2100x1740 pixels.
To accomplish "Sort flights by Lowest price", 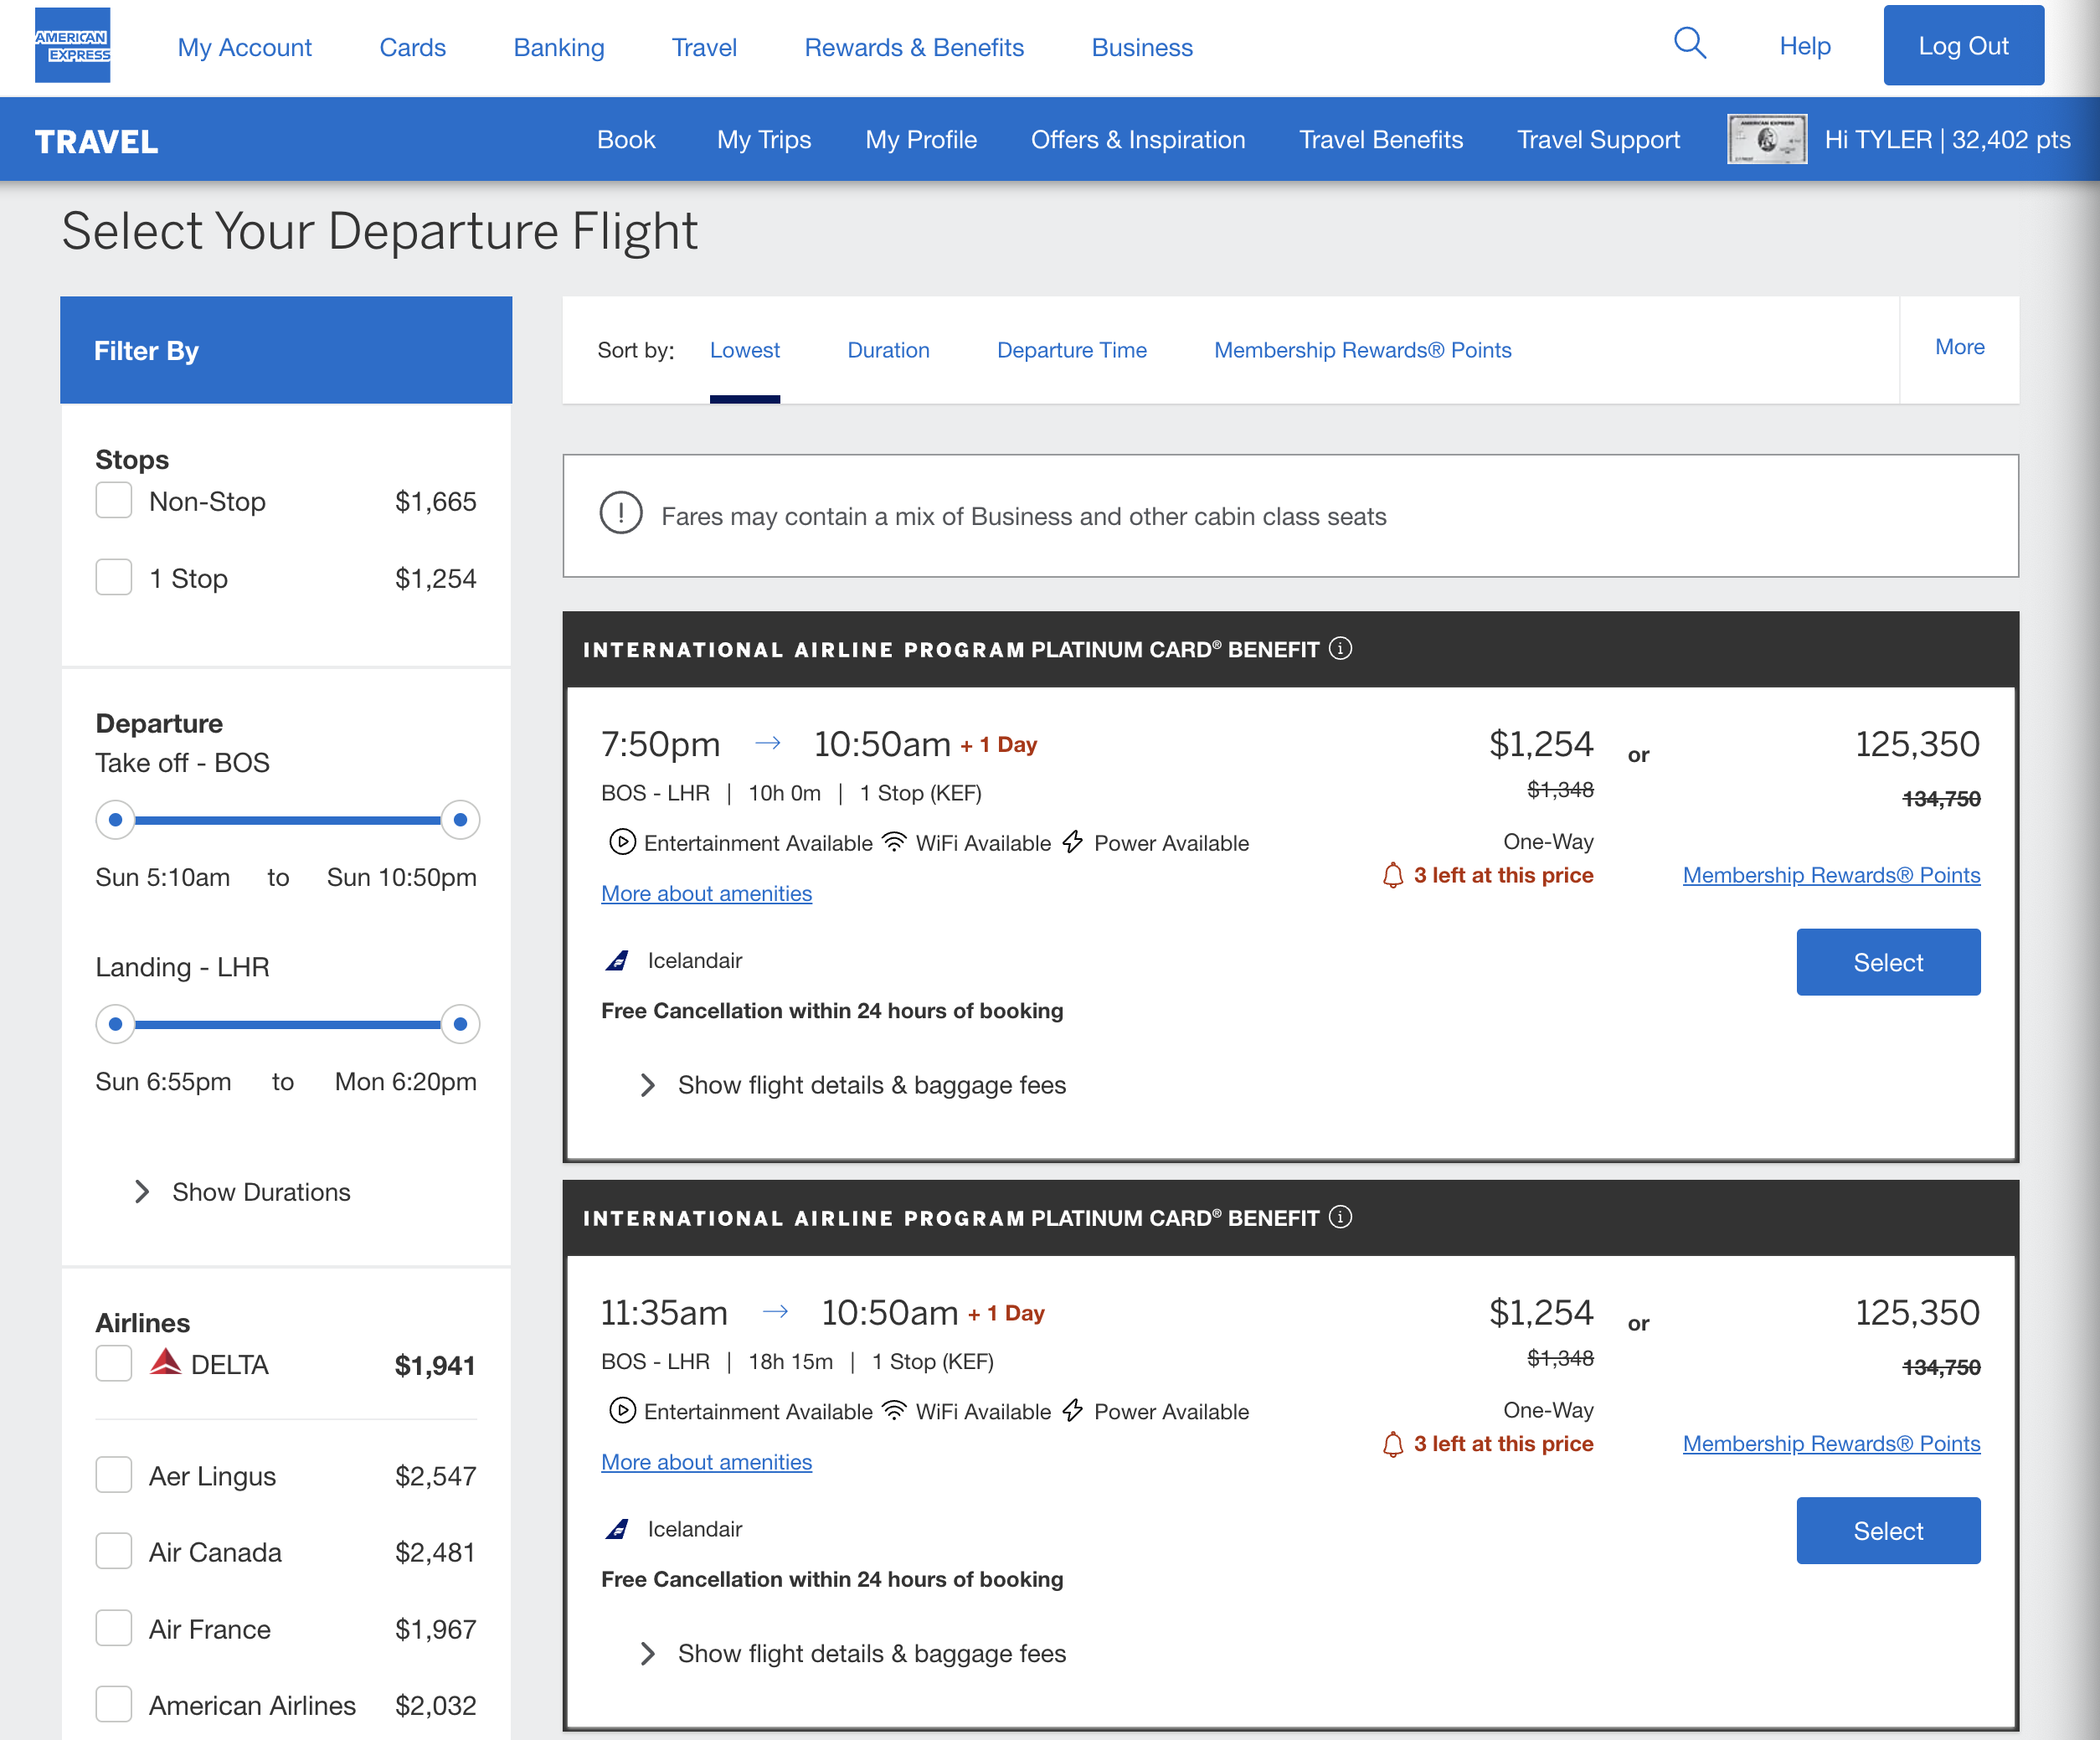I will 745,350.
